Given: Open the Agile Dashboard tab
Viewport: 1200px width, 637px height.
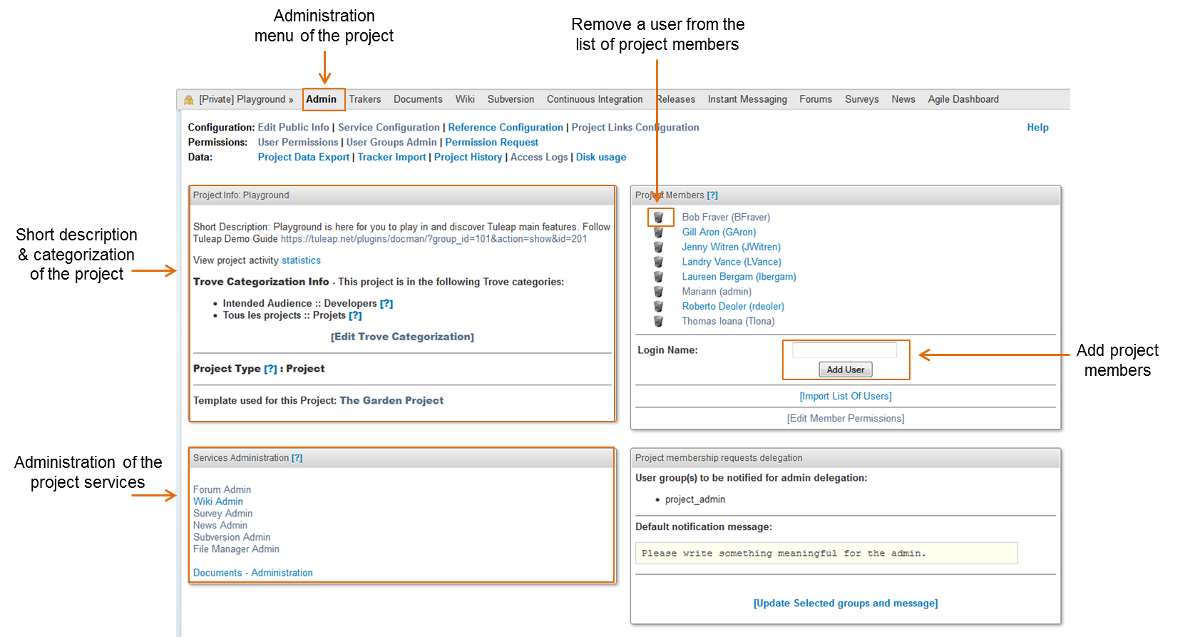Looking at the screenshot, I should 963,99.
